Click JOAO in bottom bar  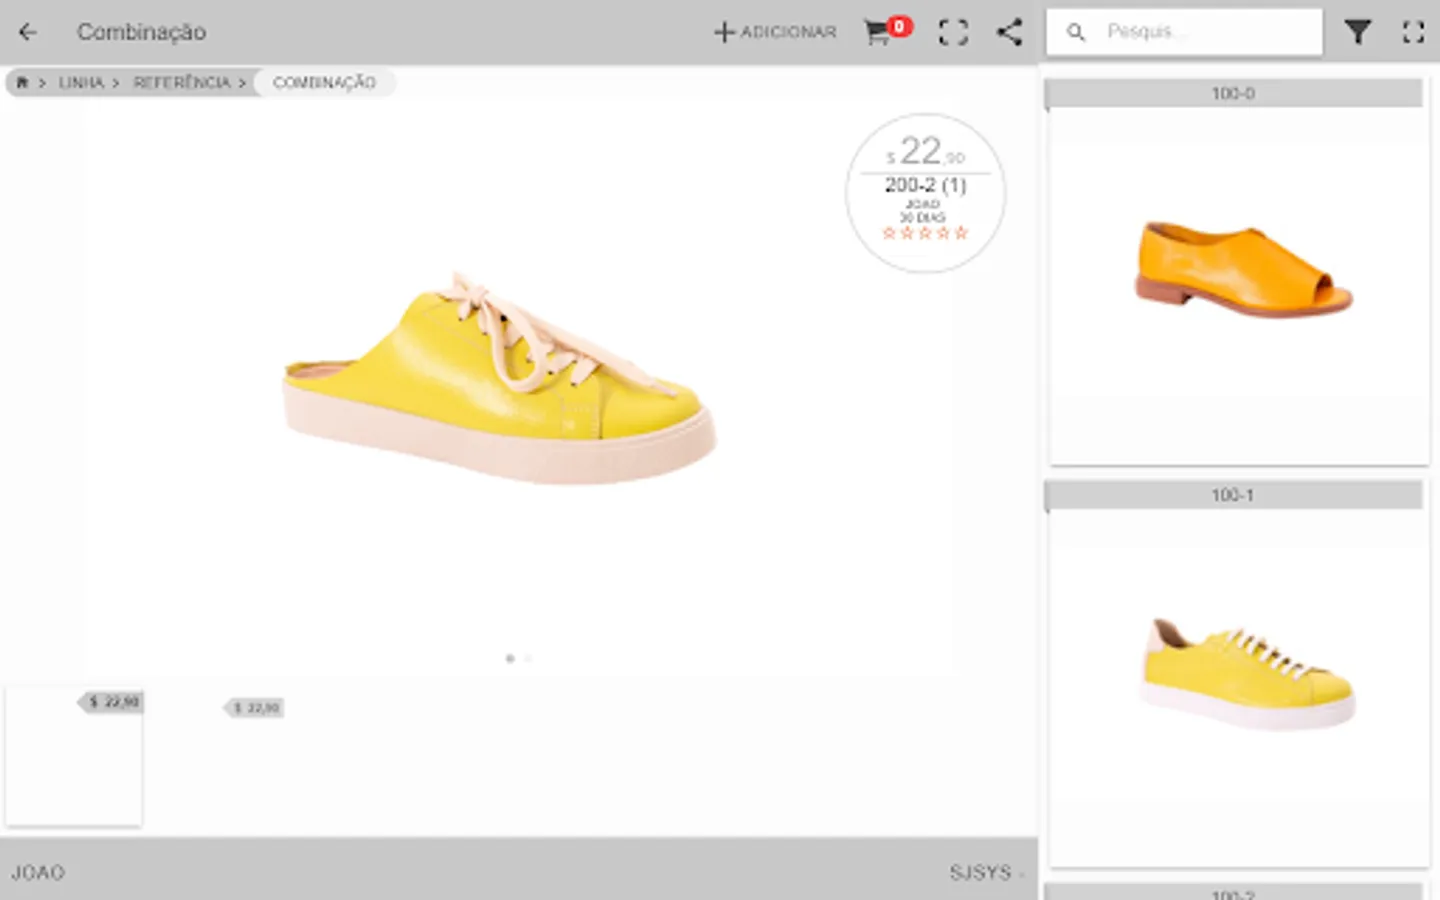click(x=38, y=872)
